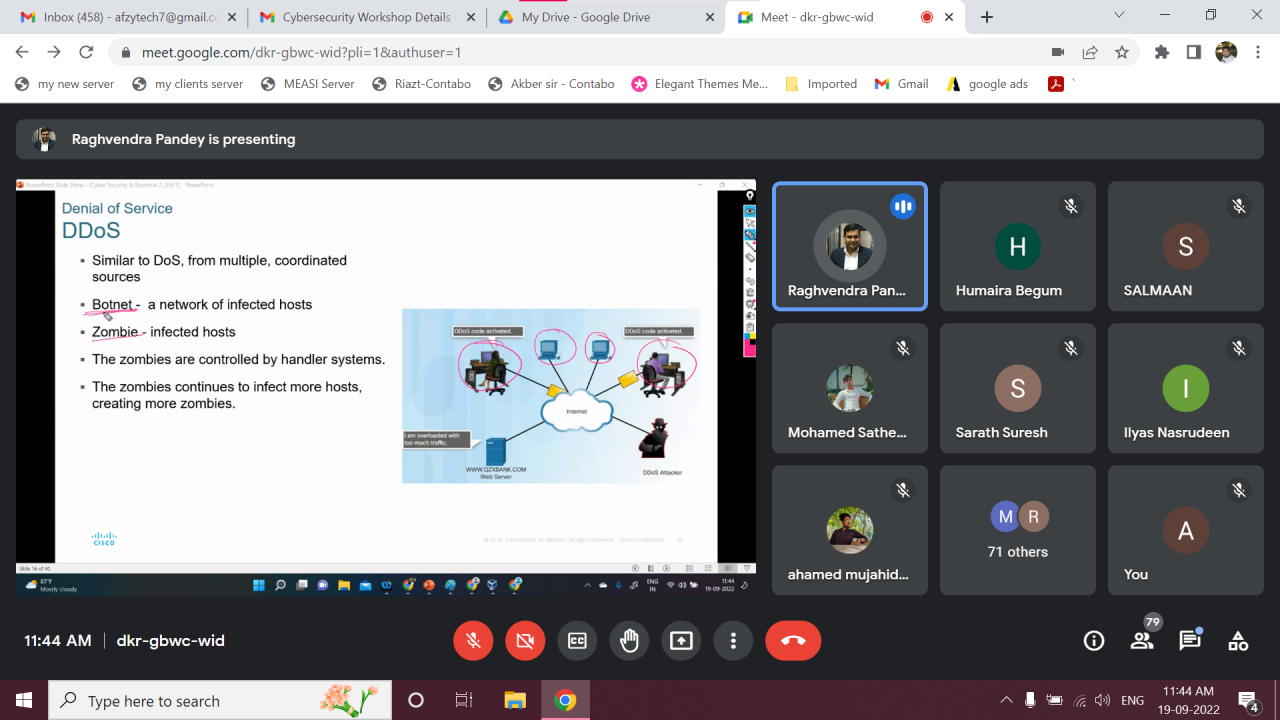The height and width of the screenshot is (720, 1280).
Task: Expand the Chrome profile menu
Action: pyautogui.click(x=1225, y=52)
